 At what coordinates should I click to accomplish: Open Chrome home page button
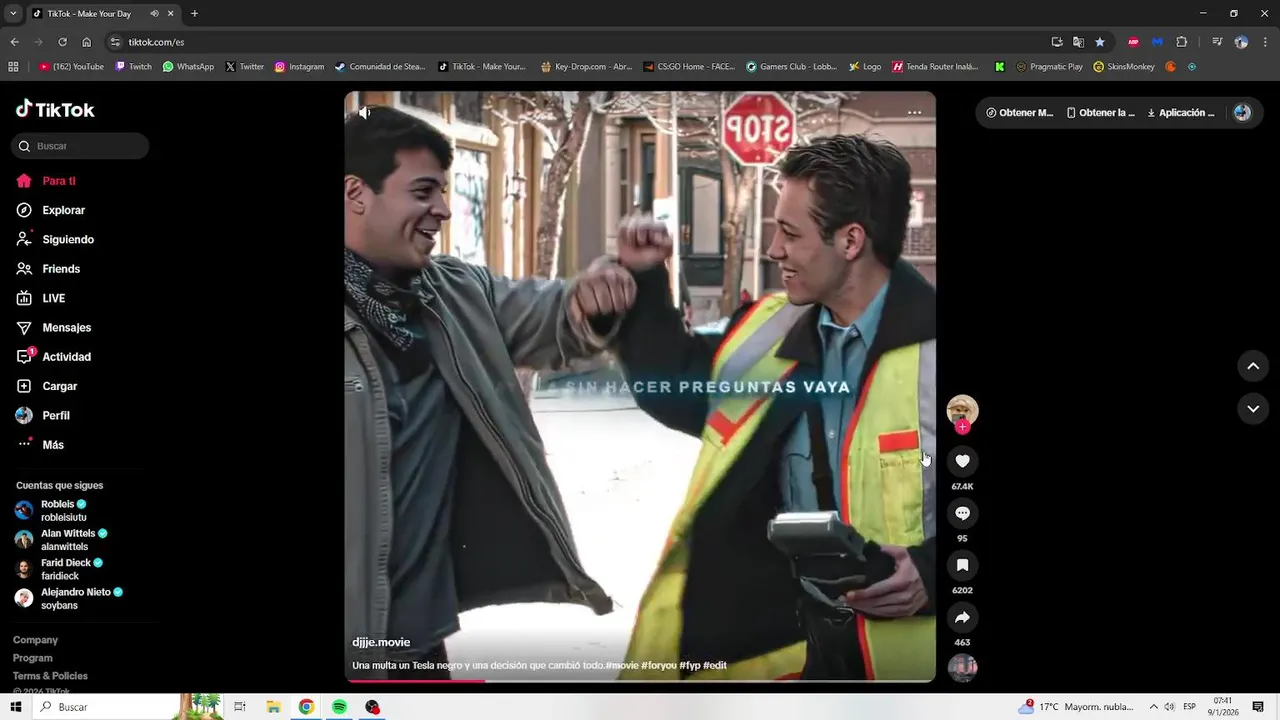coord(86,42)
